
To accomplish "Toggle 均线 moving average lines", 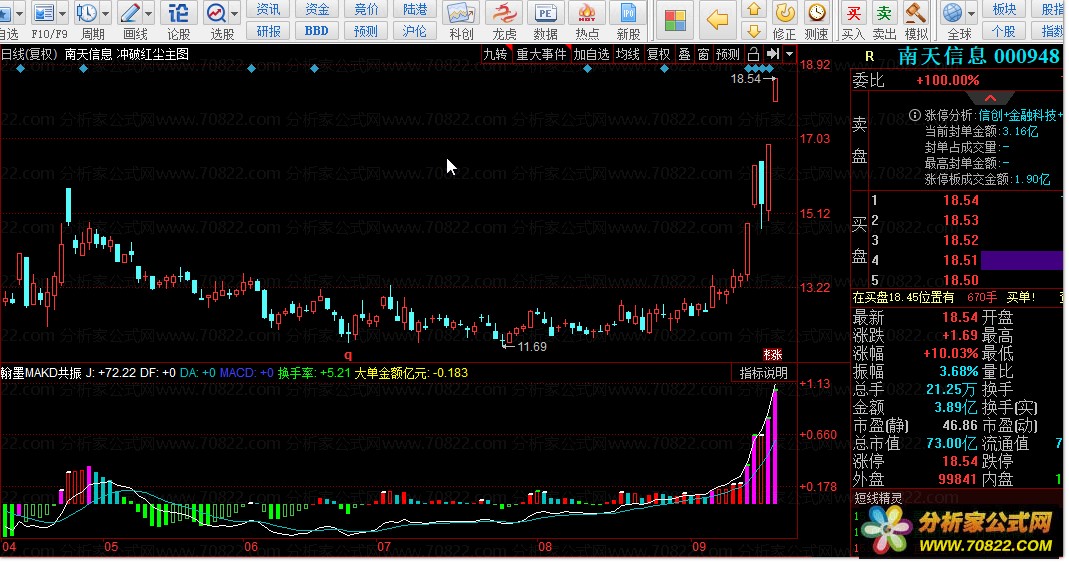I will [x=627, y=54].
